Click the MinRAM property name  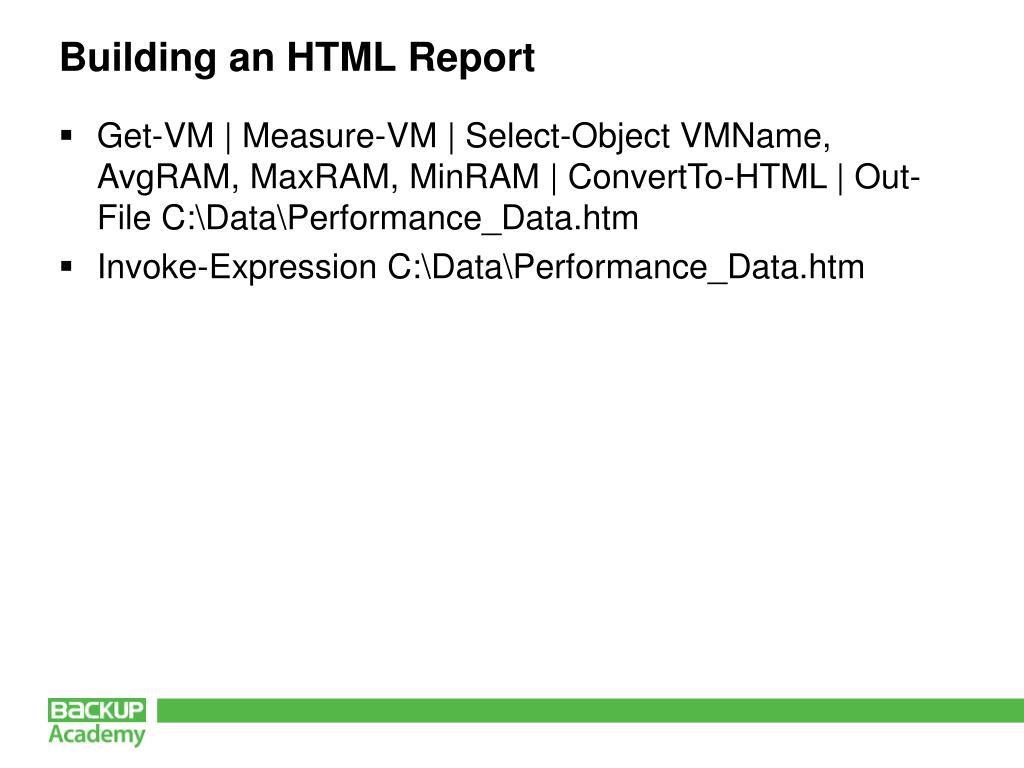(x=474, y=177)
